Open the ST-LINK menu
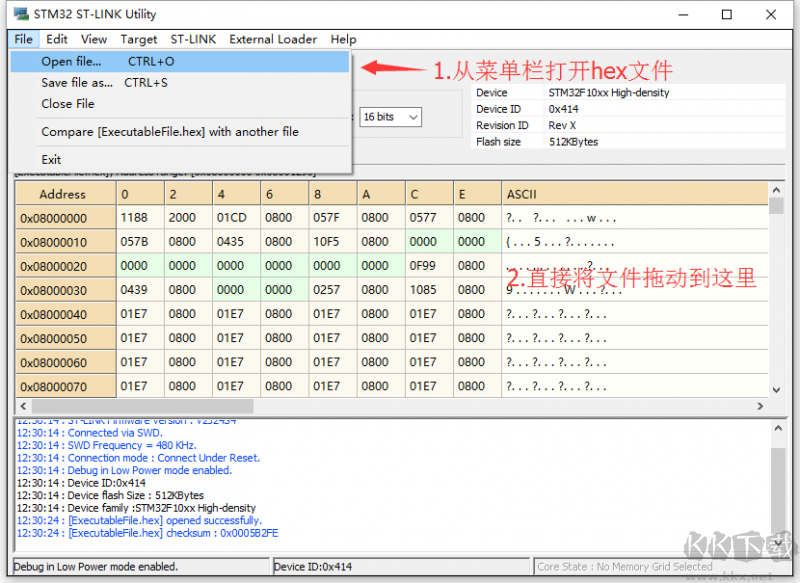 [193, 39]
